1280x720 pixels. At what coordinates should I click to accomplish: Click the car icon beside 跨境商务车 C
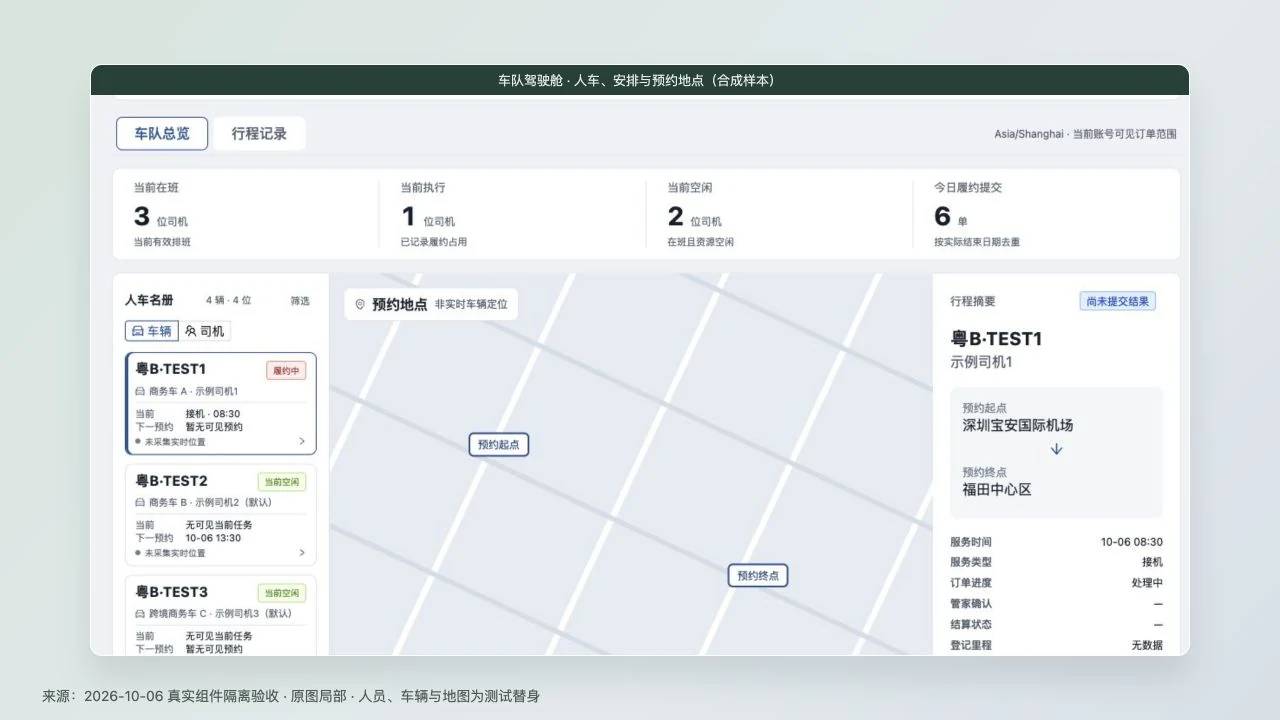pos(140,613)
